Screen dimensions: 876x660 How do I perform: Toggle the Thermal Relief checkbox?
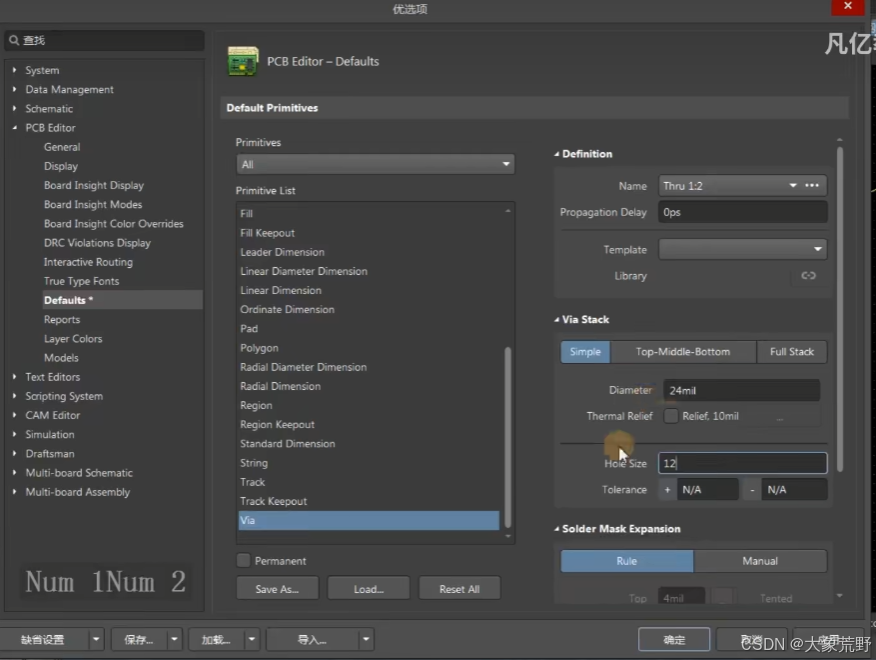(670, 416)
